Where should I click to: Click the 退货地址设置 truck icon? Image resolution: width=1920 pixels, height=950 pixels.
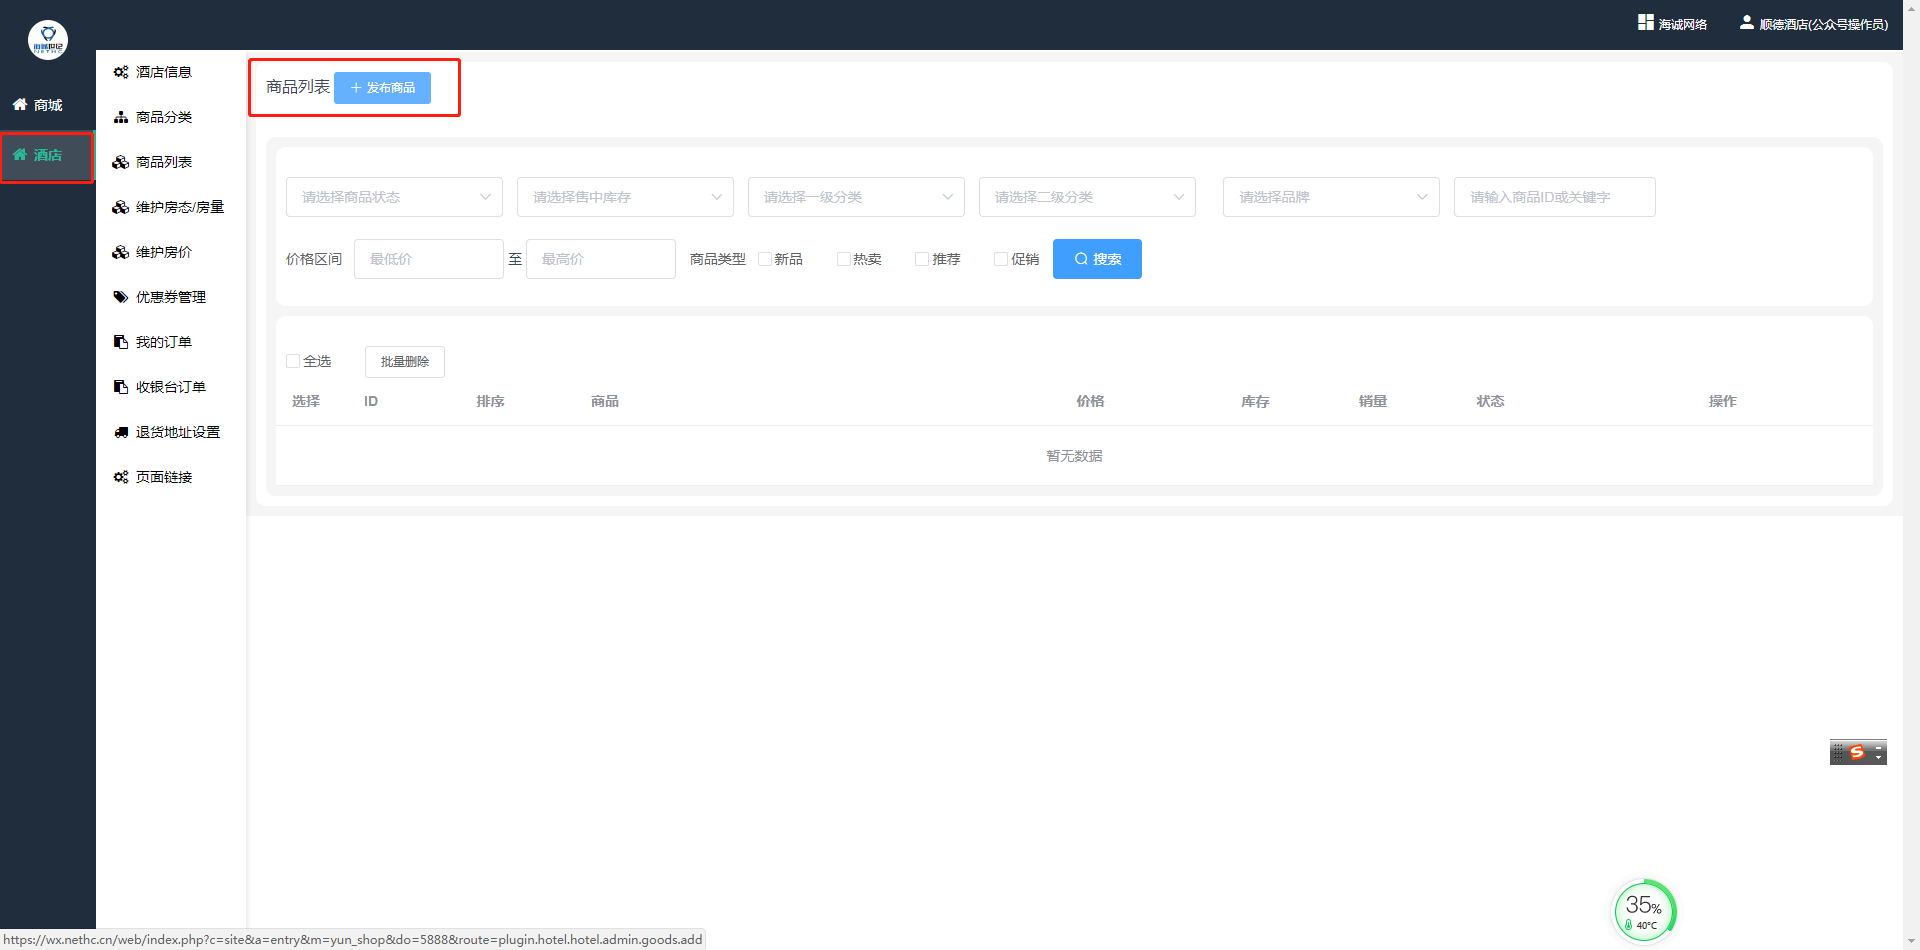coord(121,432)
